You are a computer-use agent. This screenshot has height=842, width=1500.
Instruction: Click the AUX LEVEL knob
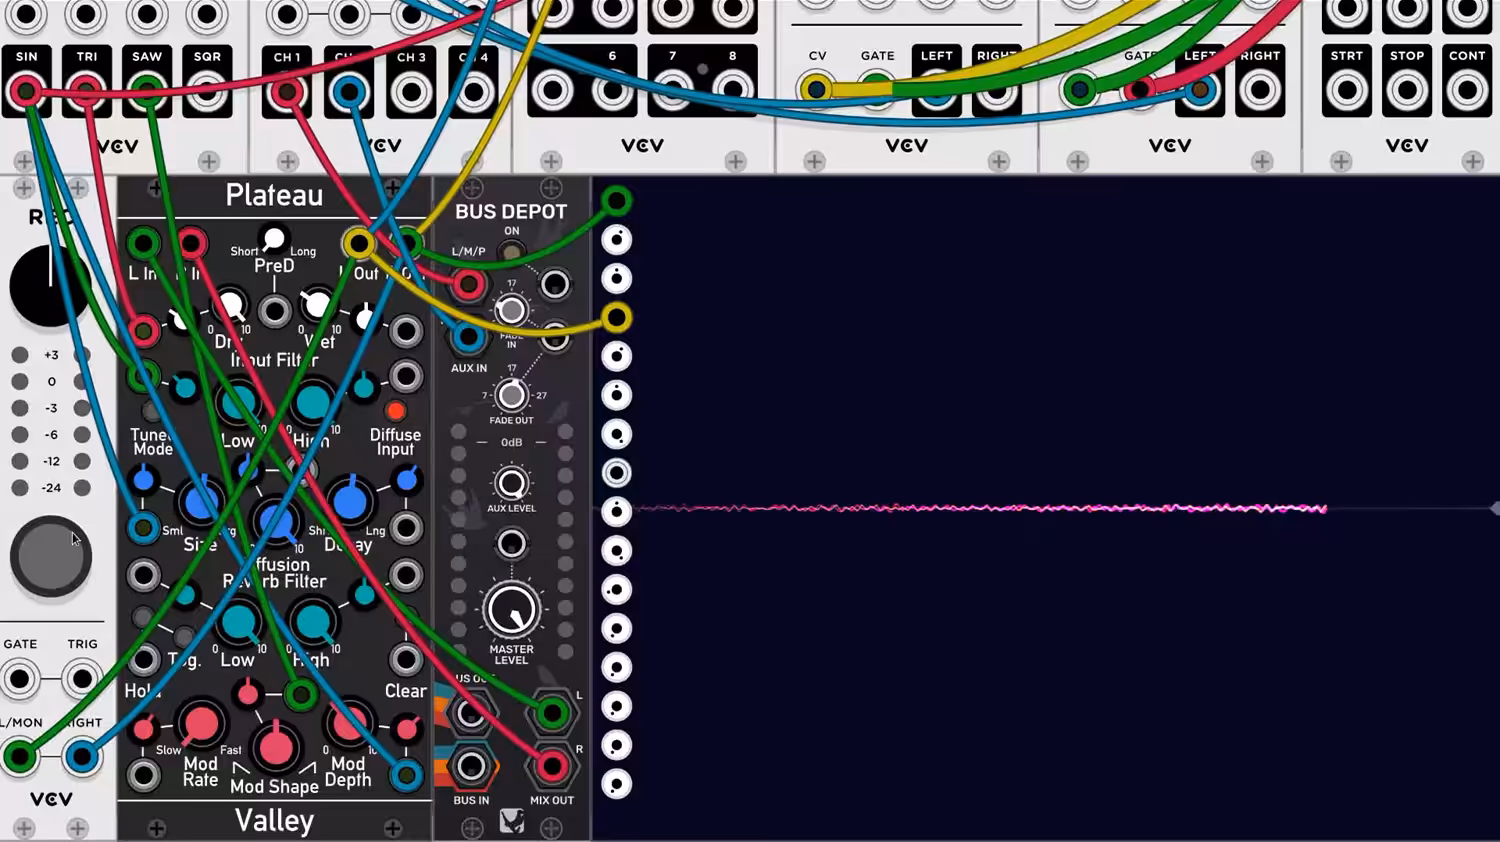click(x=511, y=483)
